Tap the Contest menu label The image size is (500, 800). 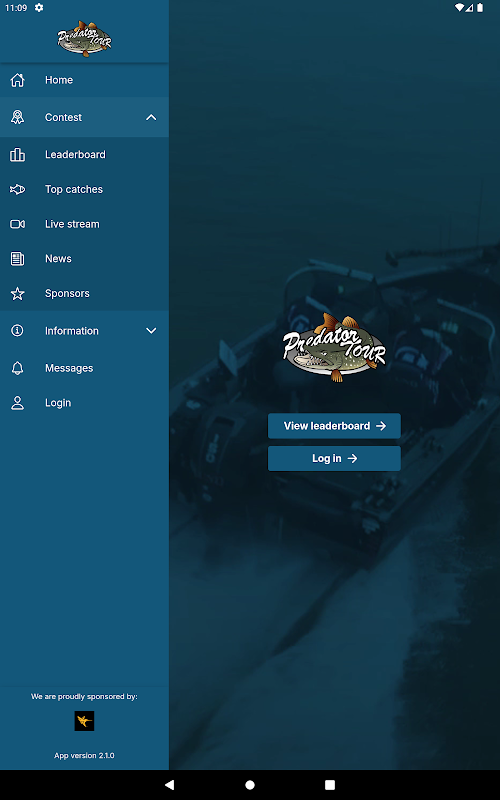63,117
